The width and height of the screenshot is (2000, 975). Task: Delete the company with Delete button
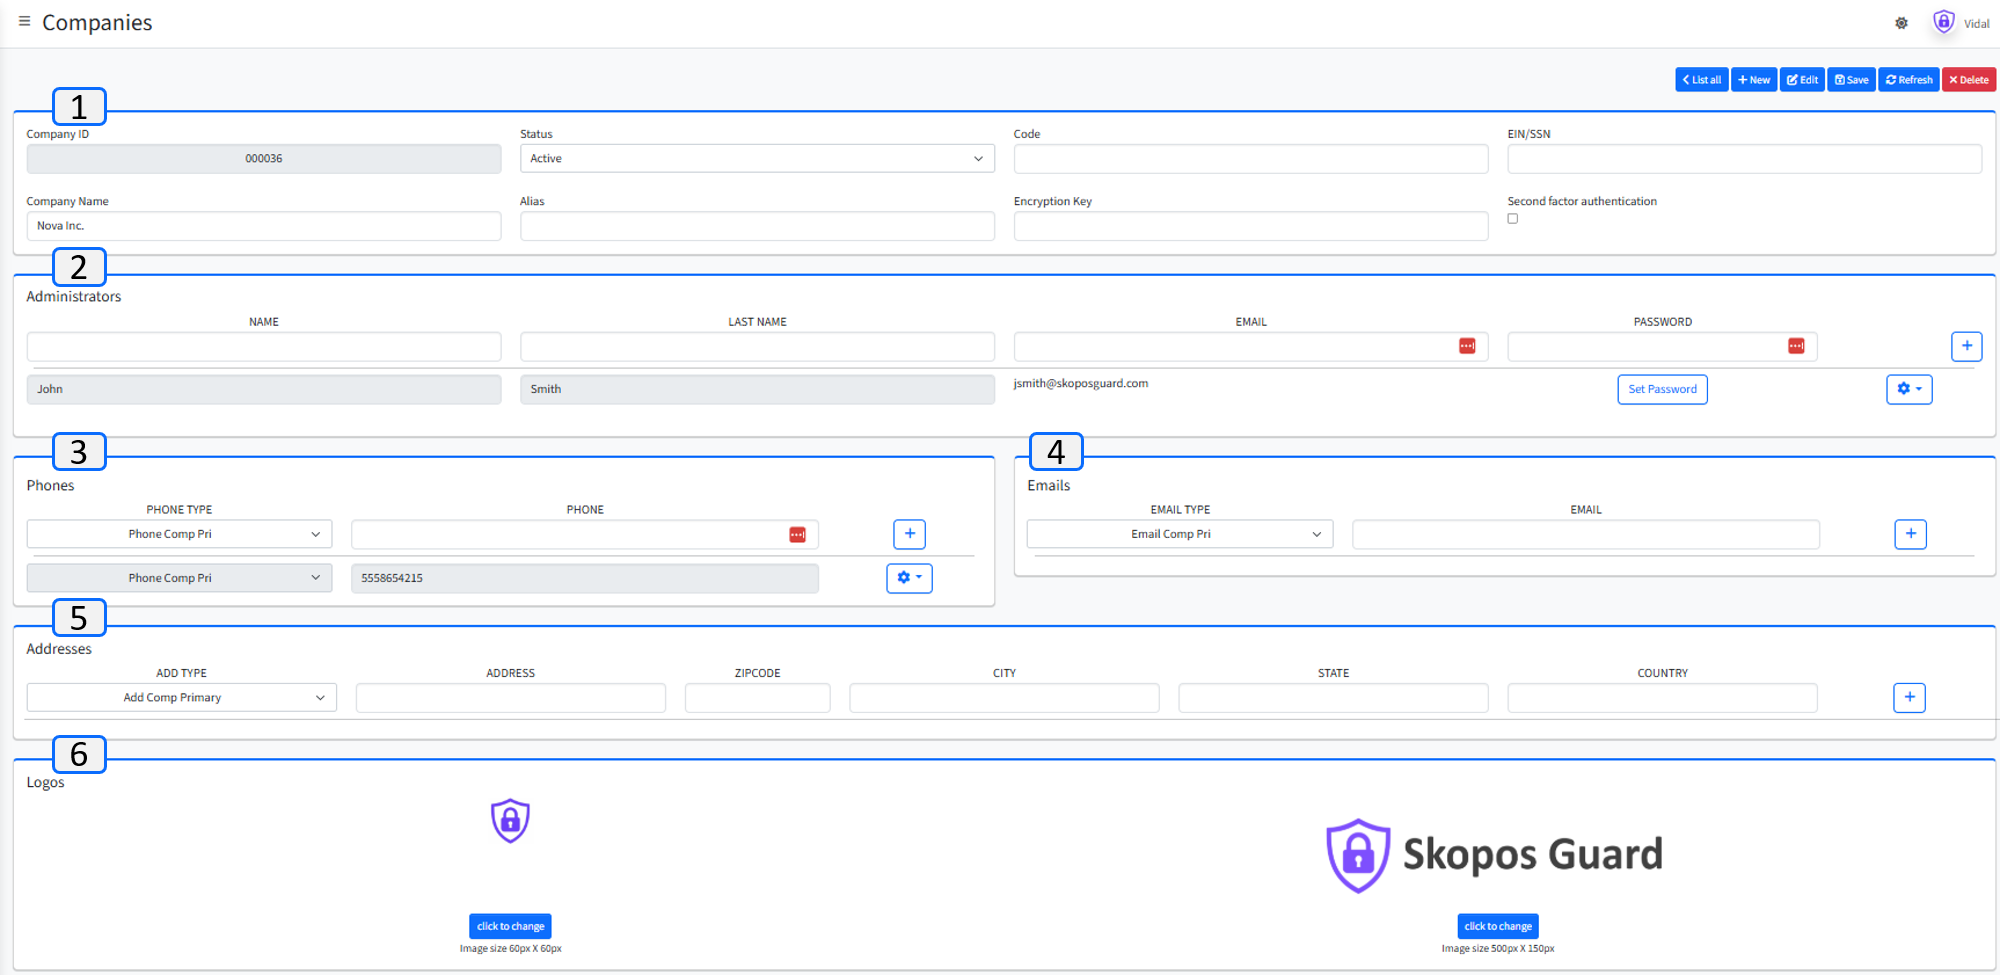[x=1969, y=80]
